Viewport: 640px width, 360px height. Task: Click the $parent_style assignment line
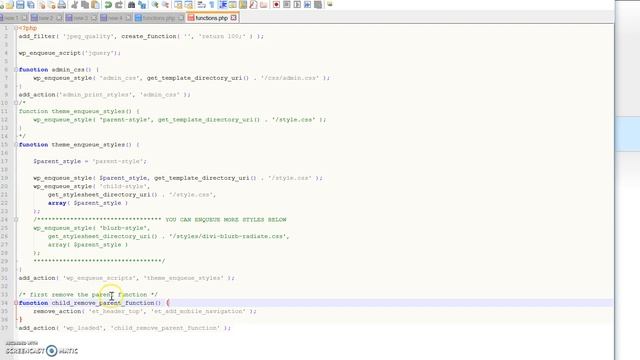[90, 161]
